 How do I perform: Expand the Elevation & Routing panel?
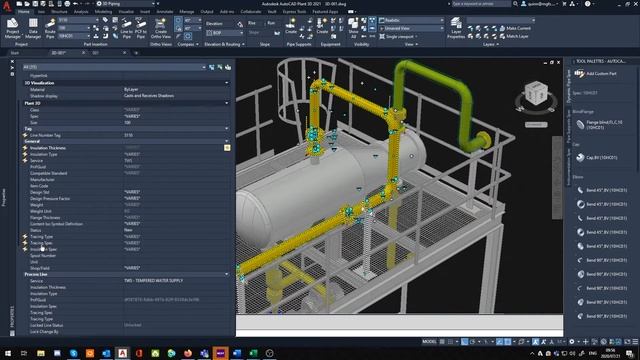tap(224, 44)
